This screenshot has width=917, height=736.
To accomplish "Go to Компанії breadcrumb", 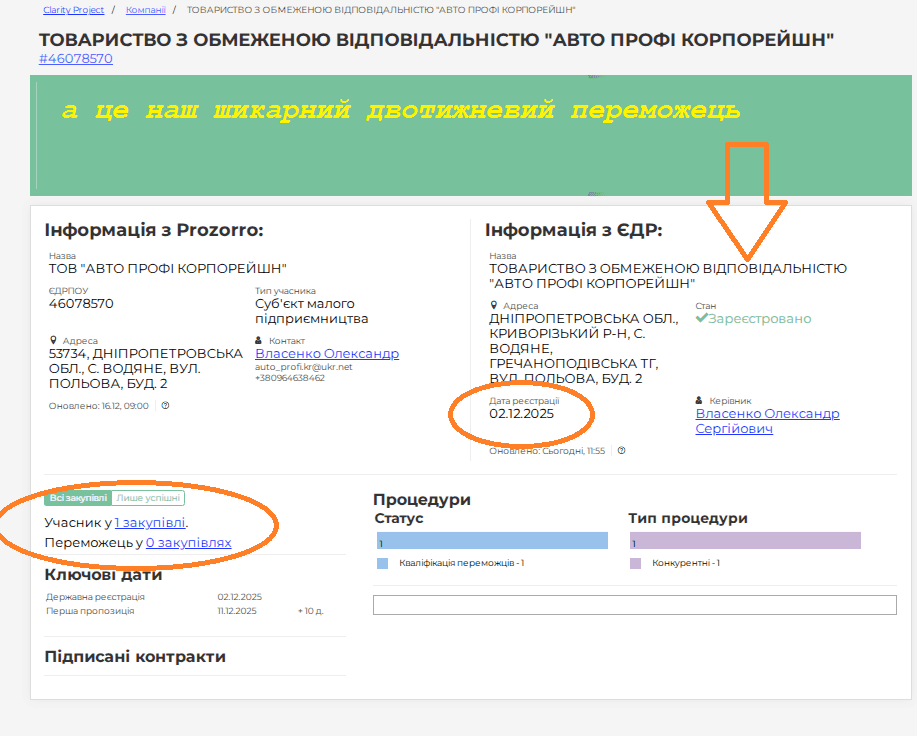I will [x=145, y=10].
